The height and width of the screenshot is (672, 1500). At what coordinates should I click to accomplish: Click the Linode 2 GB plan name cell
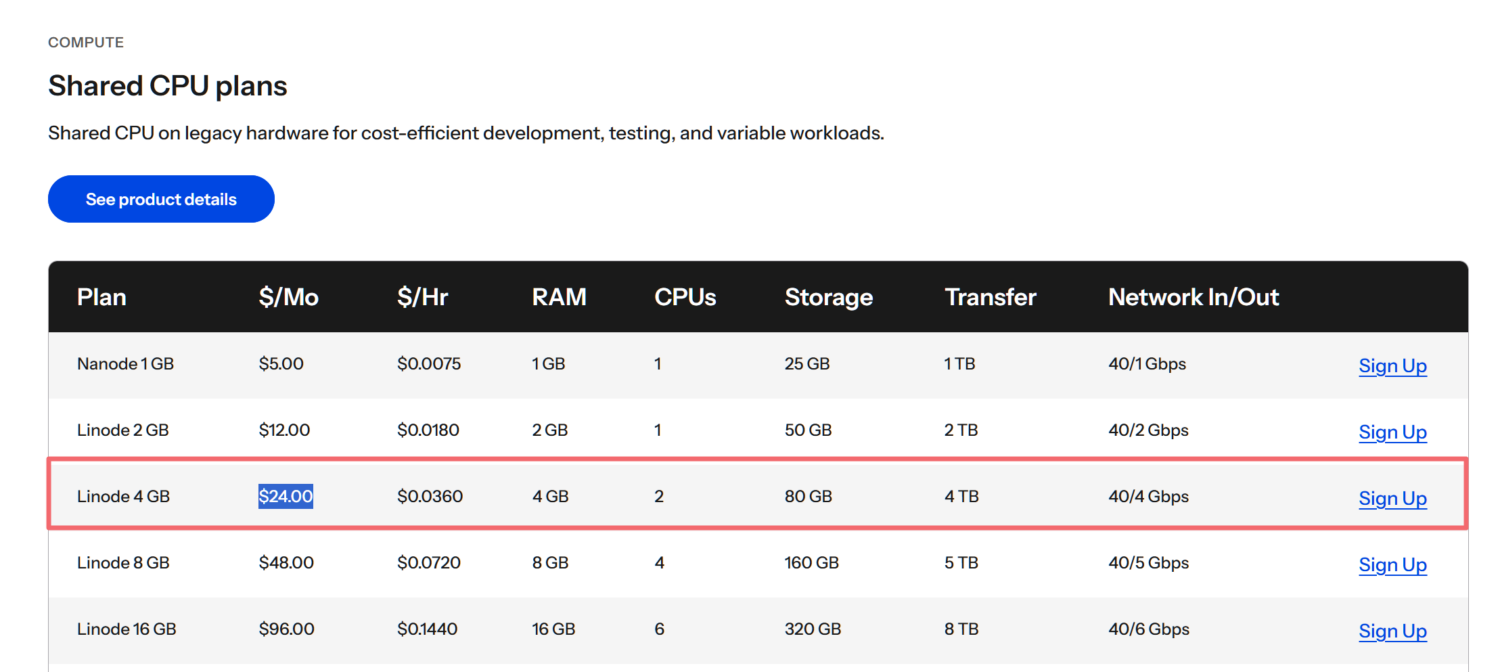tap(123, 430)
